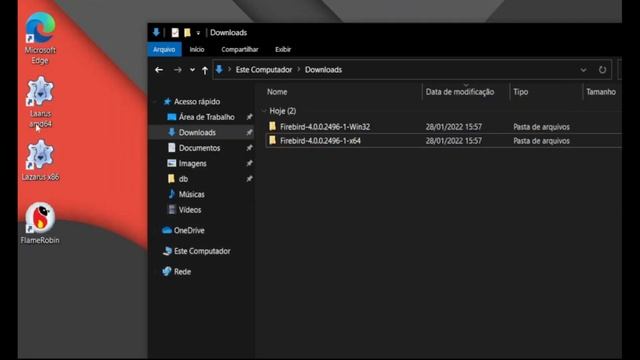Sort files by the Tamanho column
The image size is (640, 360).
(601, 92)
